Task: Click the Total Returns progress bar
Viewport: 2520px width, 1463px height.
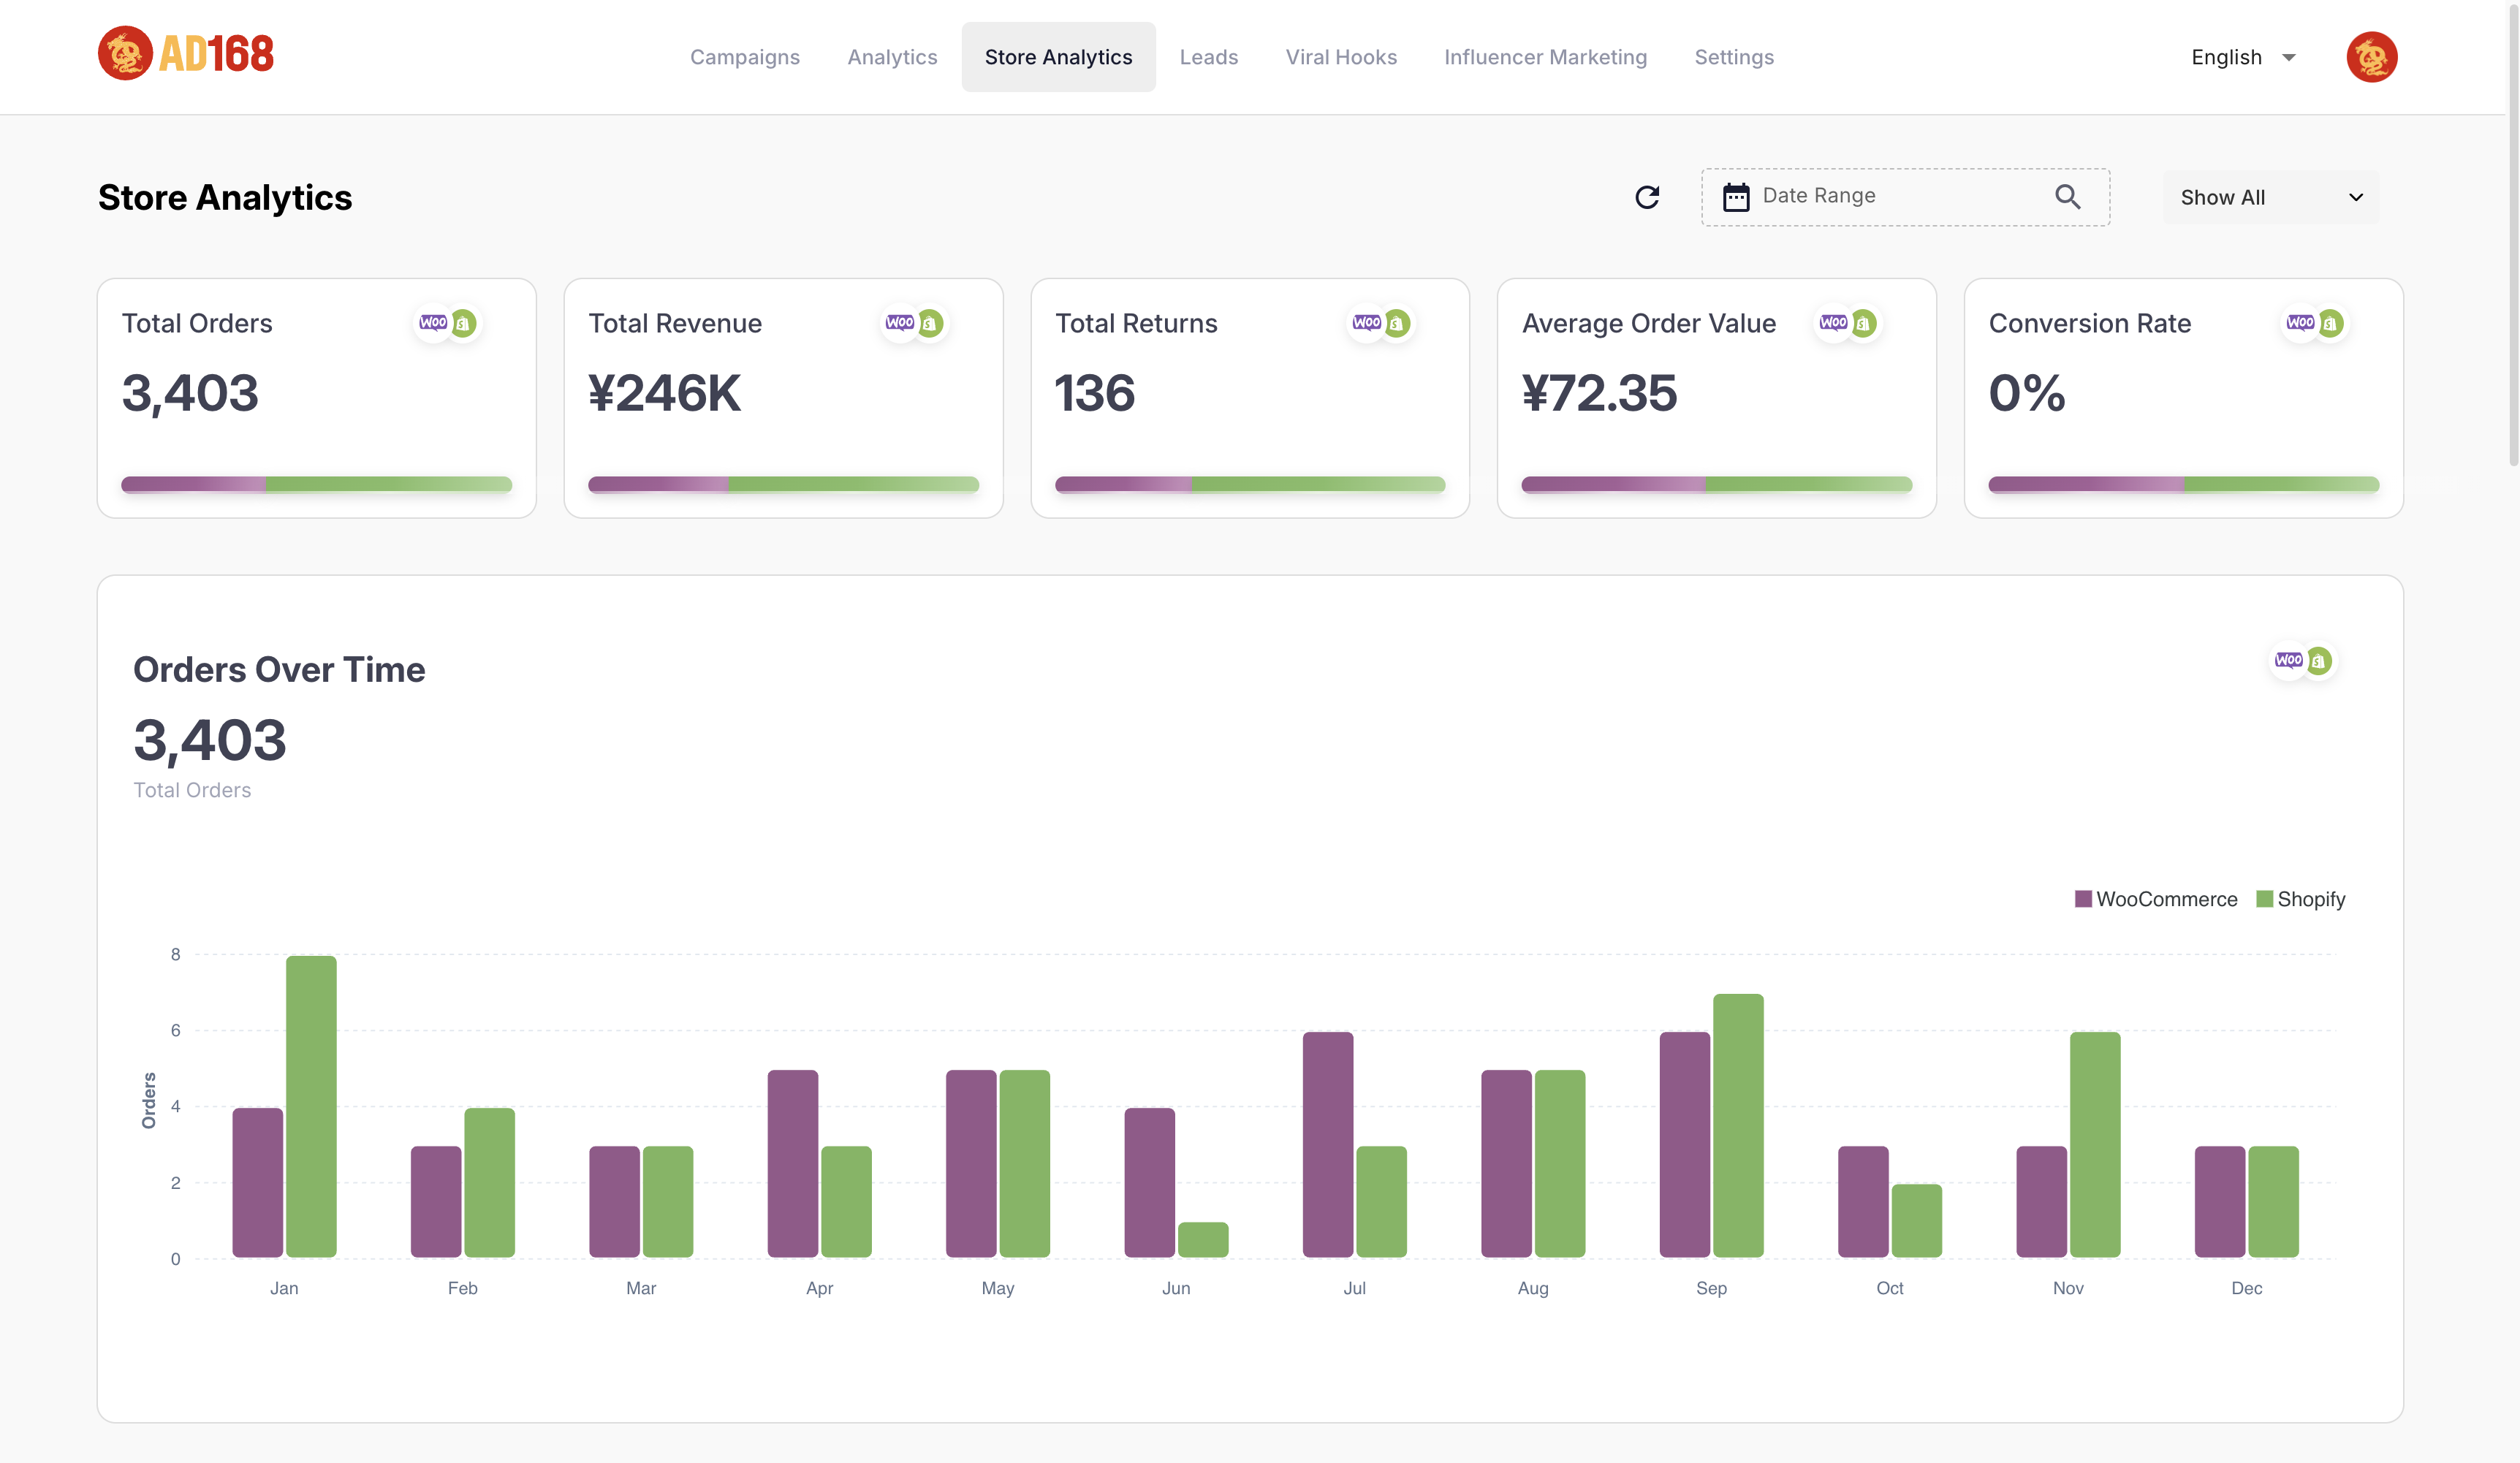Action: [1250, 485]
